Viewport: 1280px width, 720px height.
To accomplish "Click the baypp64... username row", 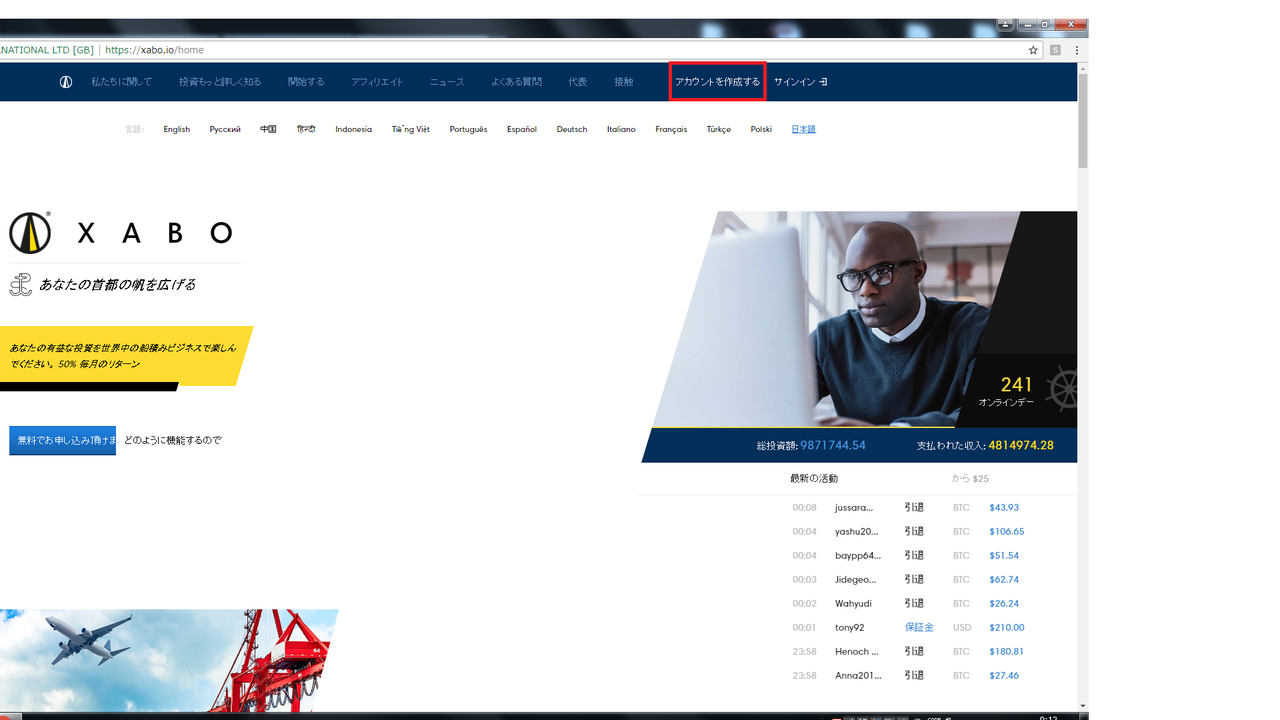I will click(x=858, y=556).
